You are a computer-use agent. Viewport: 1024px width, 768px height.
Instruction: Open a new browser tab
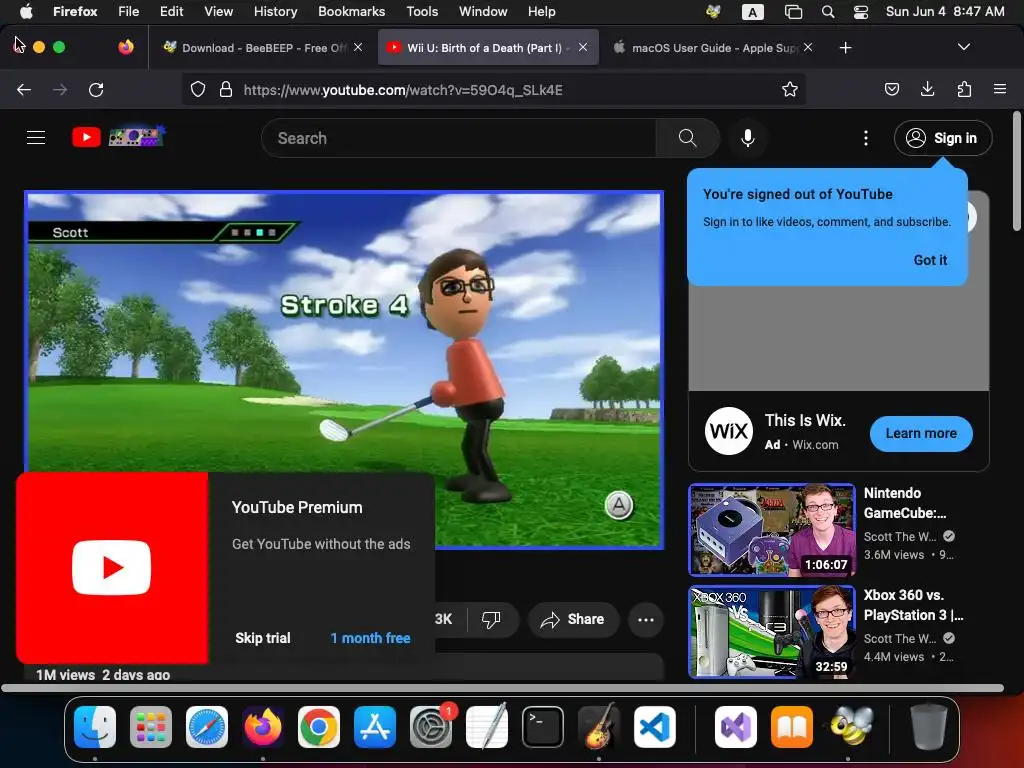tap(845, 48)
